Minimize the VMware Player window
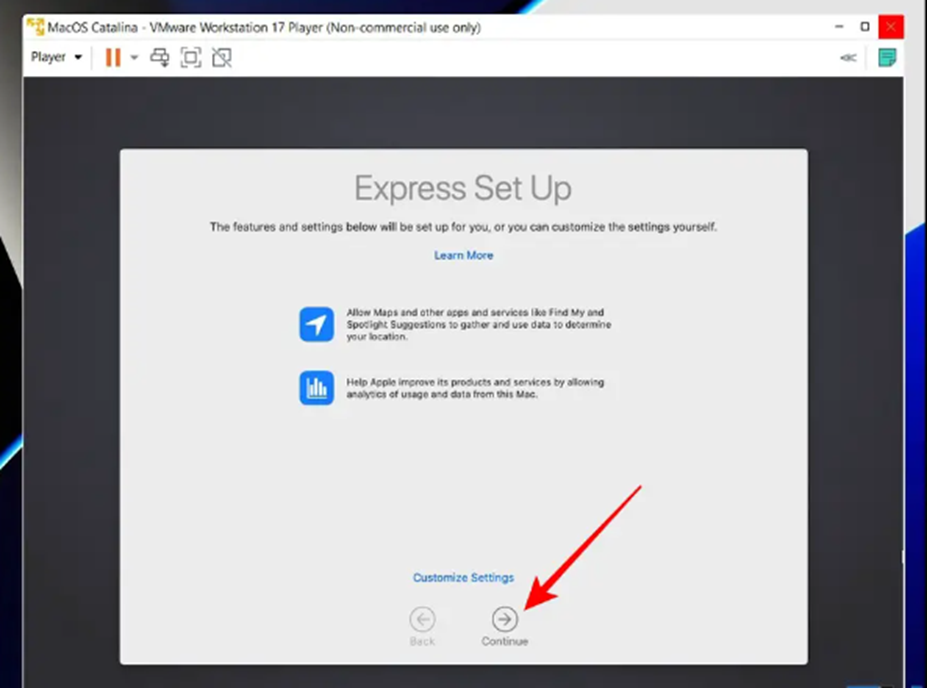Viewport: 927px width, 688px height. tap(839, 27)
